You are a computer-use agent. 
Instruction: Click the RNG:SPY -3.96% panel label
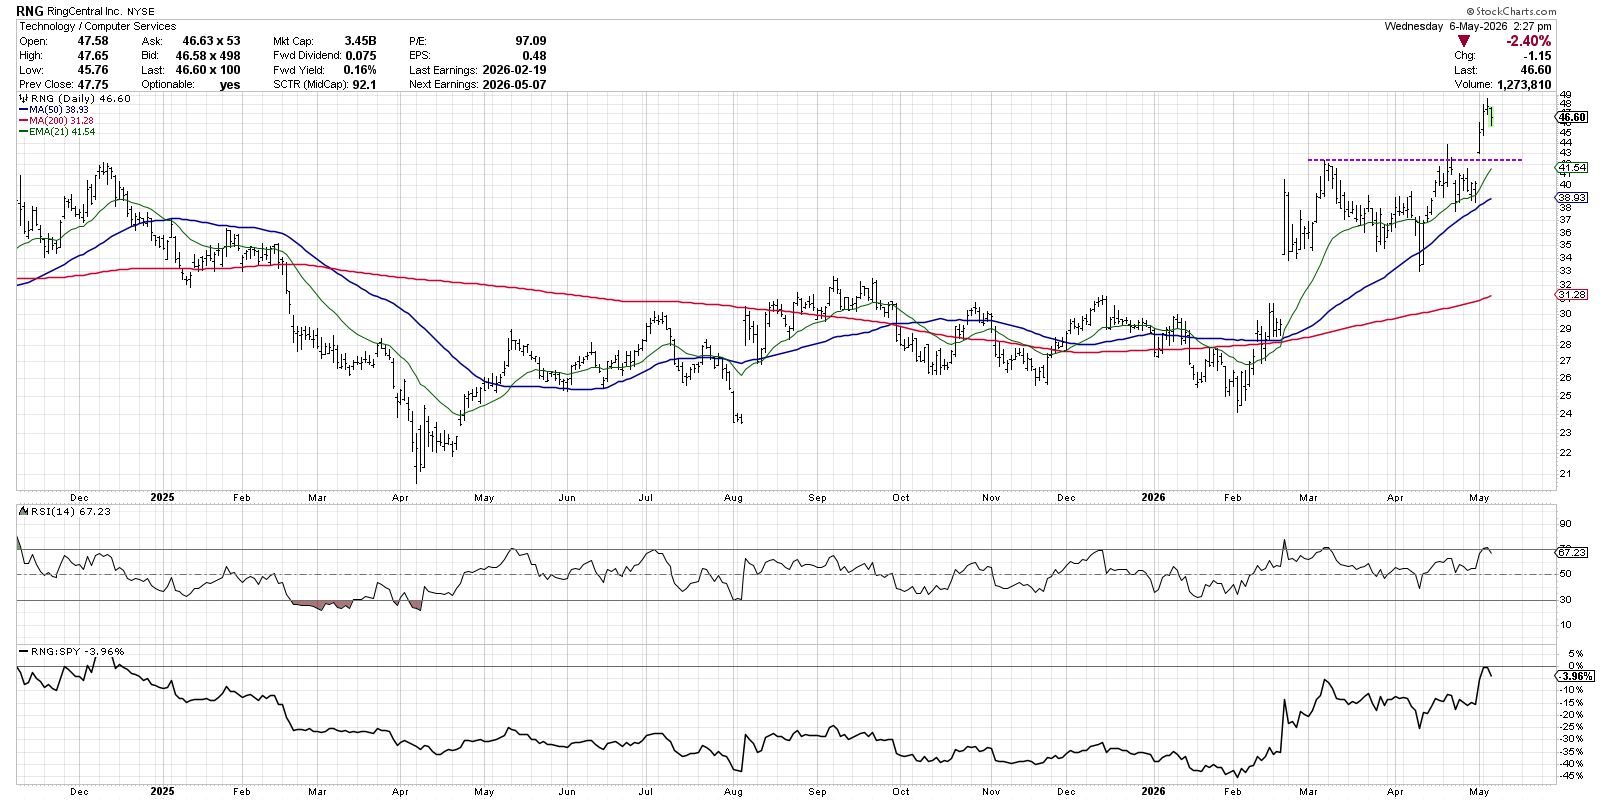77,651
